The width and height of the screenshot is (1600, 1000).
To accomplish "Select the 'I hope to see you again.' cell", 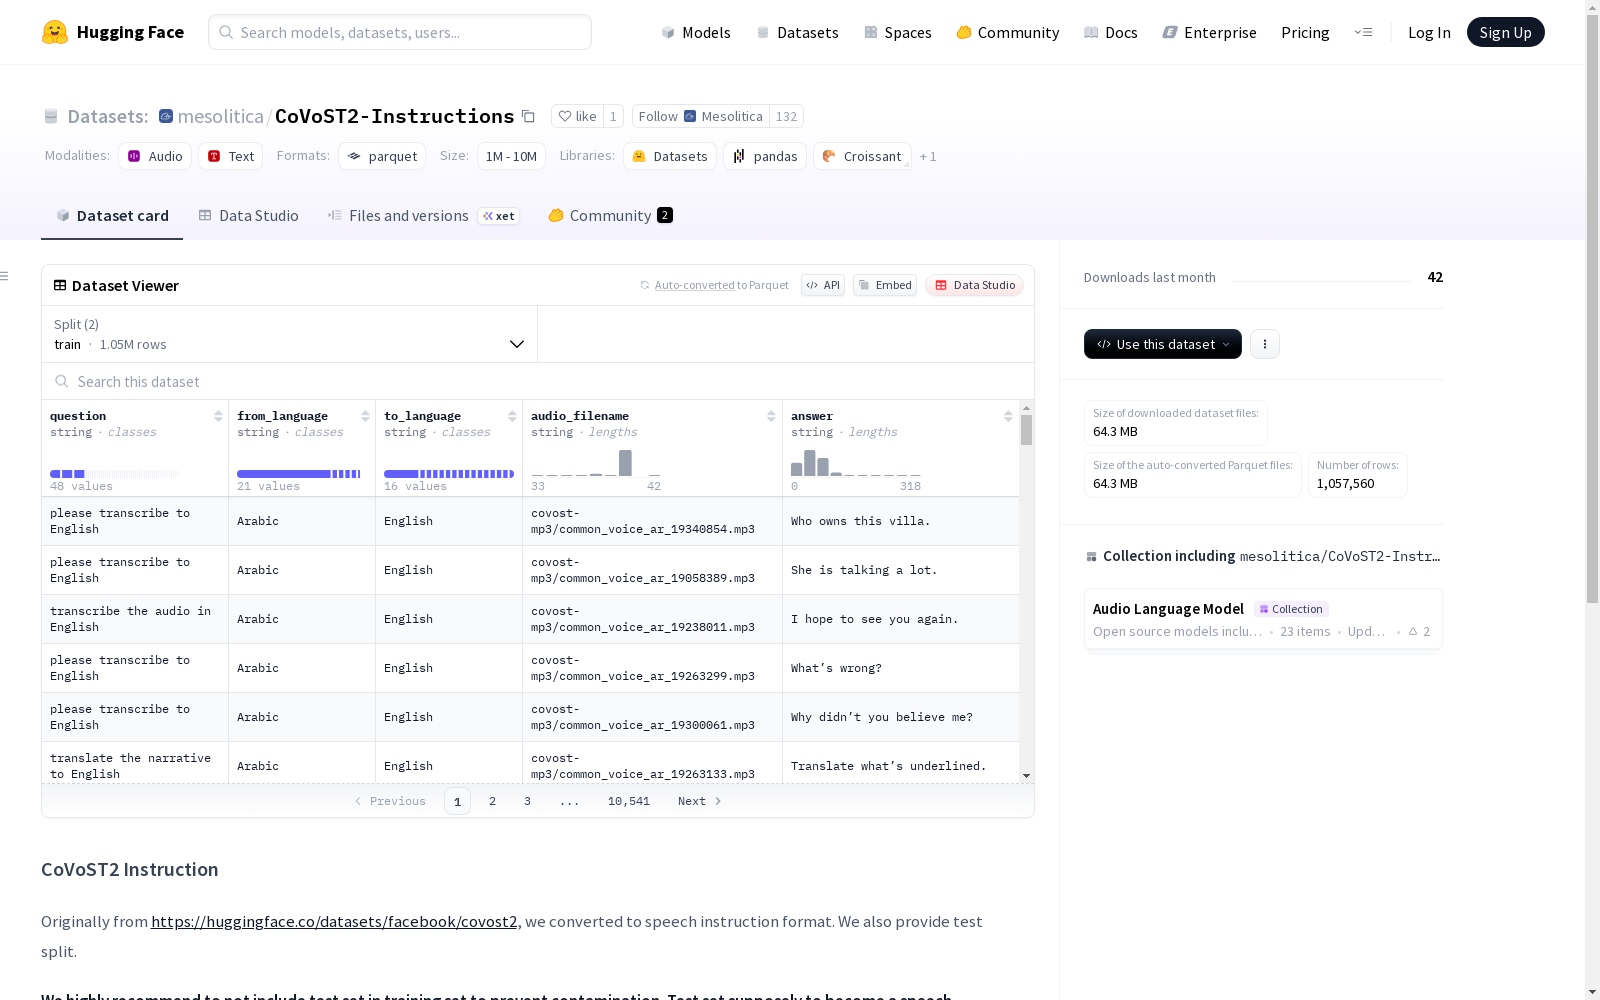I will (x=901, y=619).
